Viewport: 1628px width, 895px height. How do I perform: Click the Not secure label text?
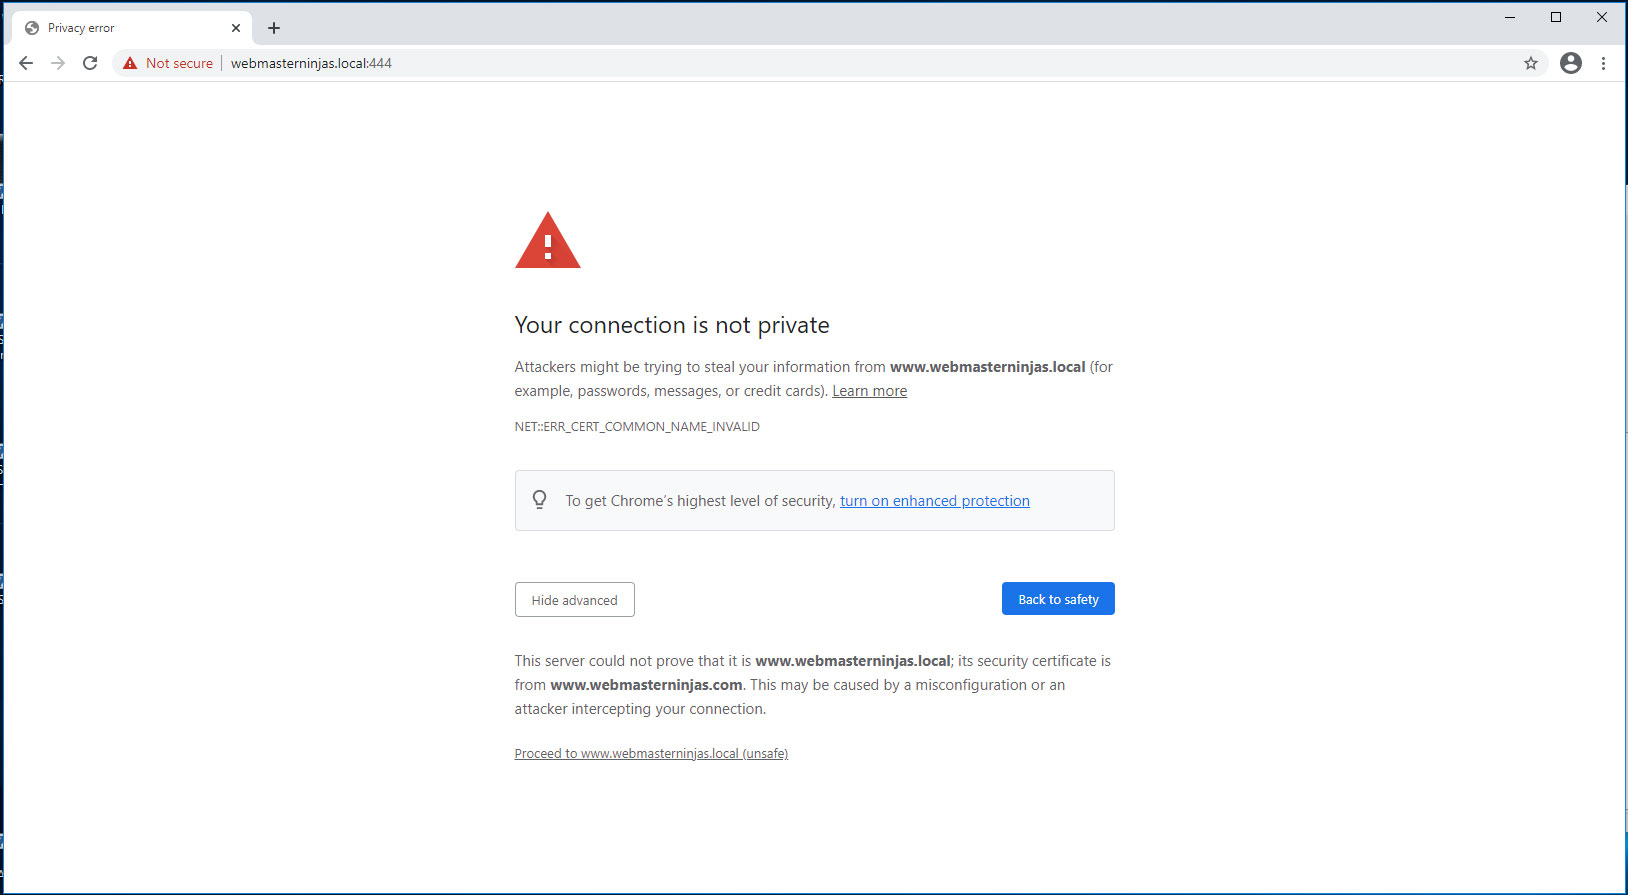[179, 62]
